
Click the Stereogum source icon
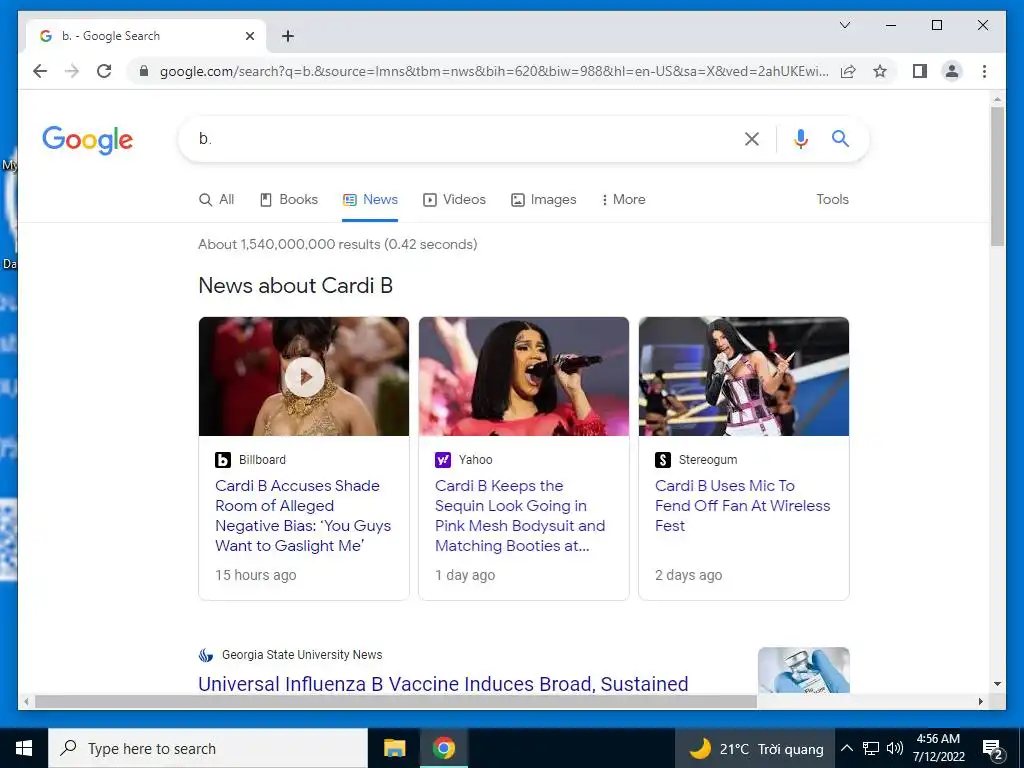click(x=663, y=460)
